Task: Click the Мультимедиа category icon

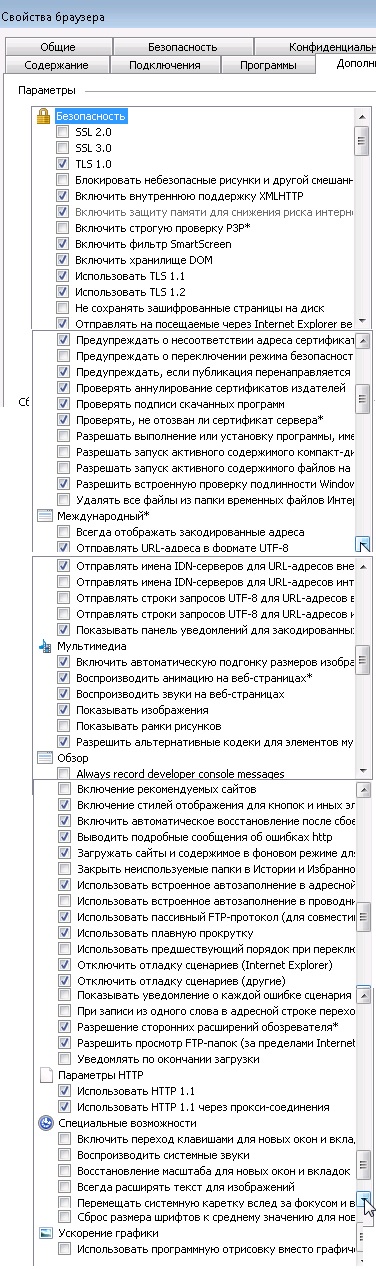Action: coord(44,646)
